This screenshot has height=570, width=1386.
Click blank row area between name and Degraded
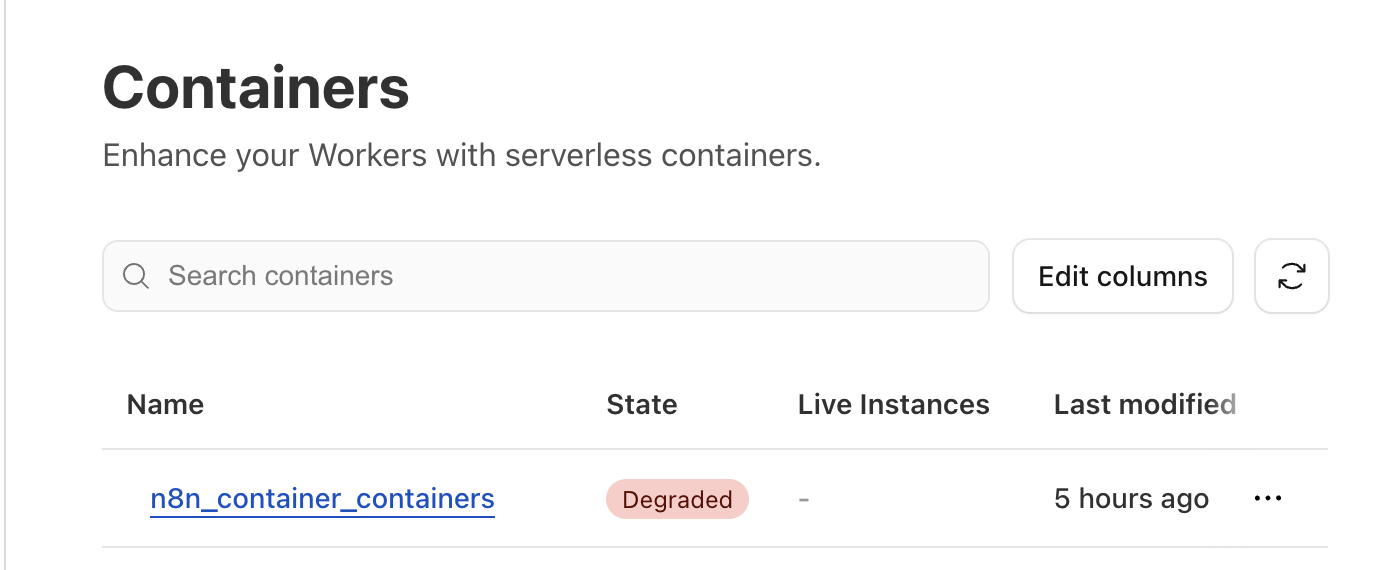pos(550,498)
